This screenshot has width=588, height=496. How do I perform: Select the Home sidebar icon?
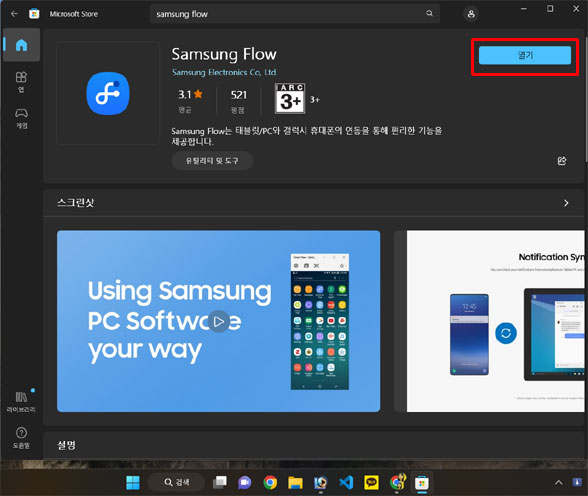tap(21, 45)
